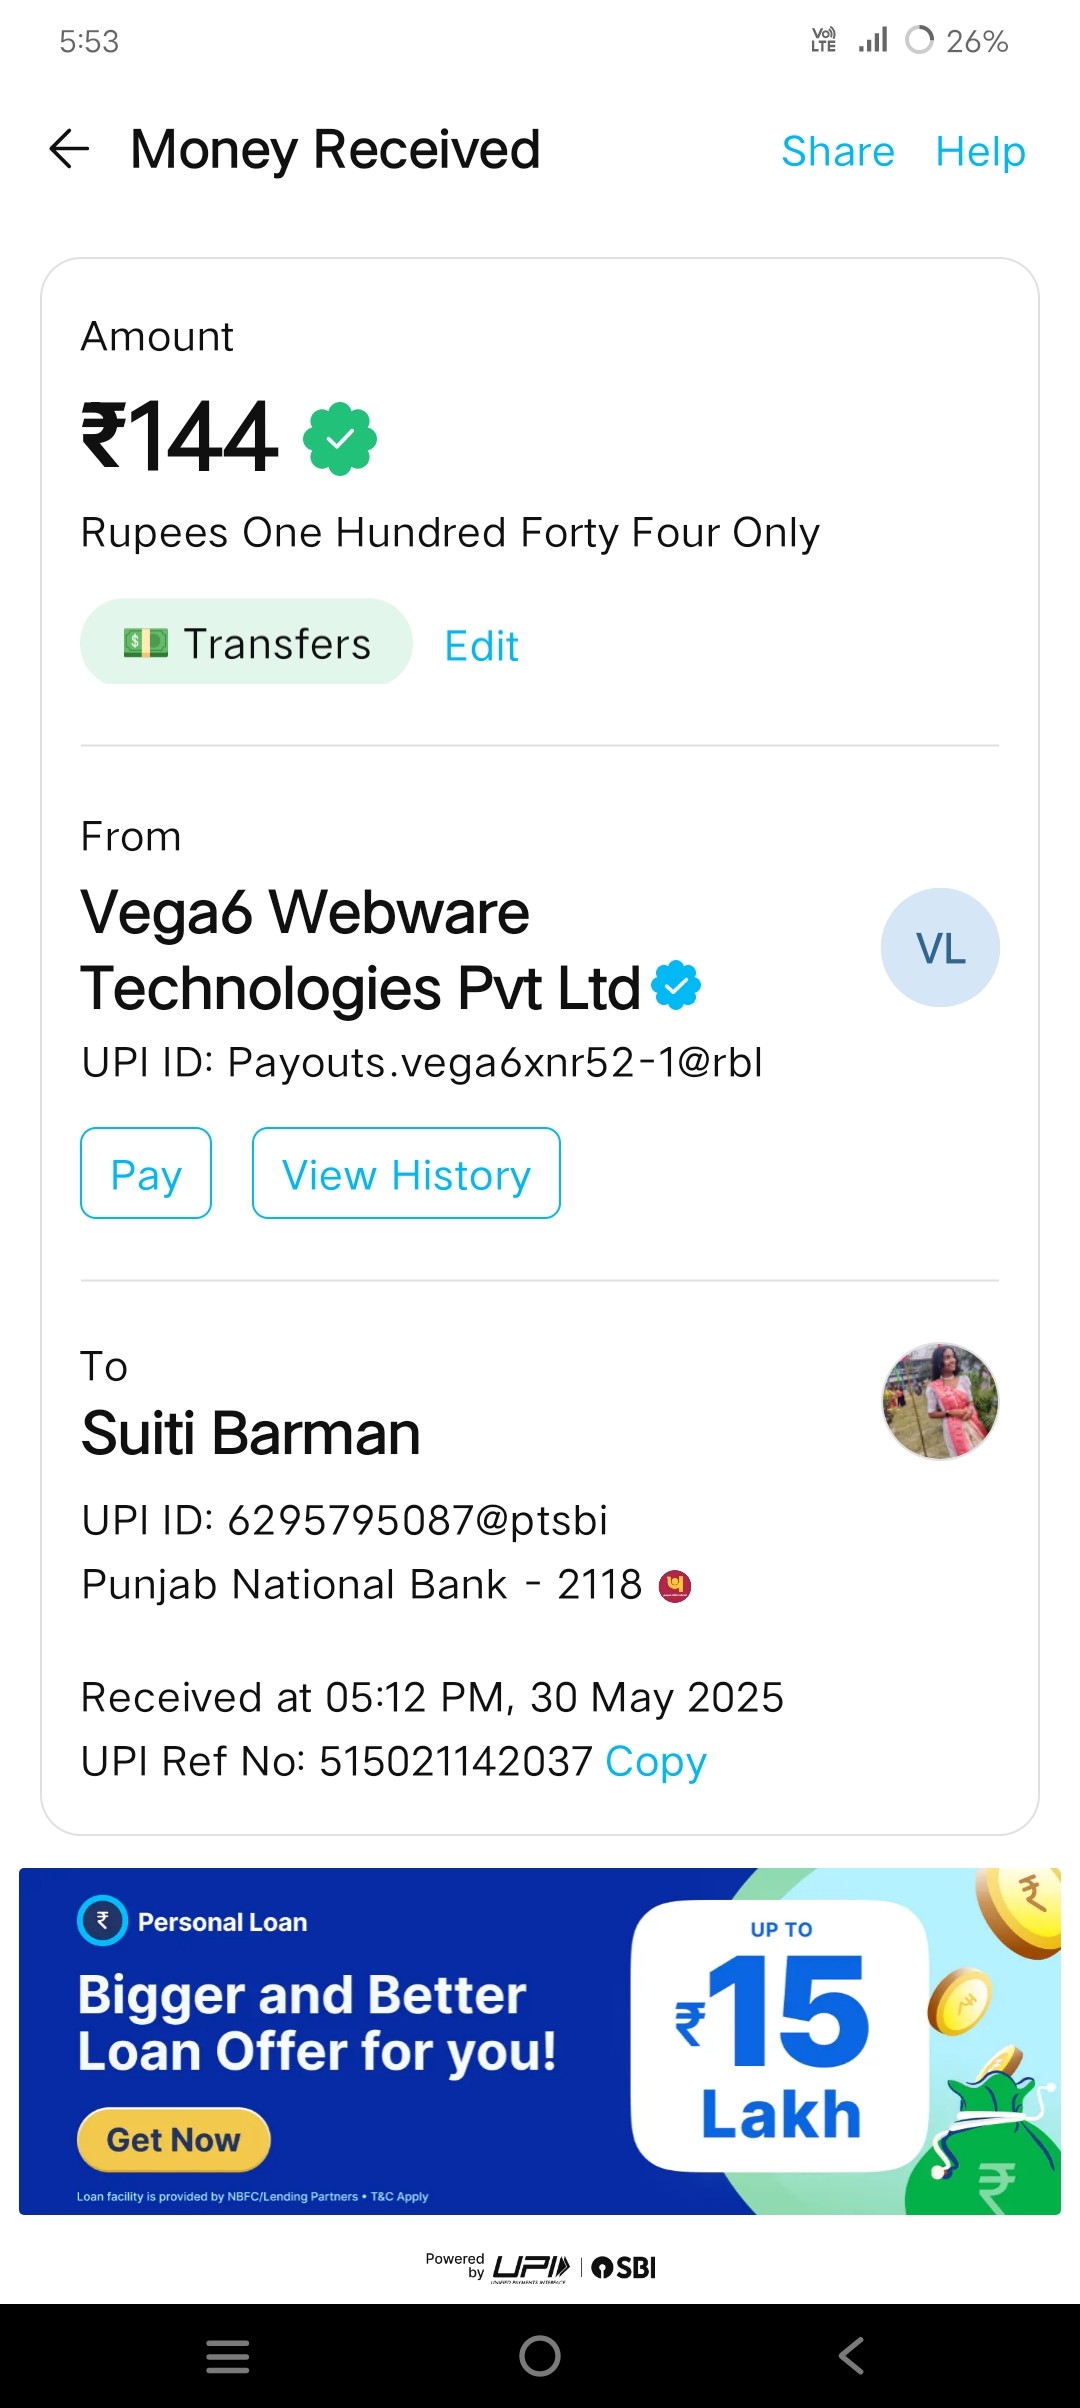Copy the UPI Ref No
The height and width of the screenshot is (2408, 1080).
coord(656,1762)
